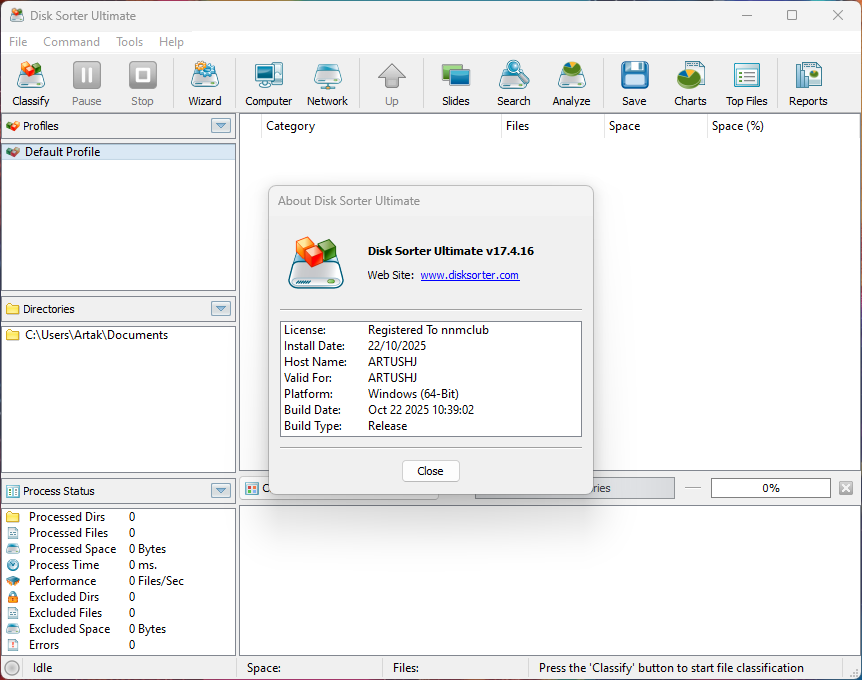The image size is (862, 680).
Task: Click the 'Registered To nnmclub' license text
Action: point(428,330)
